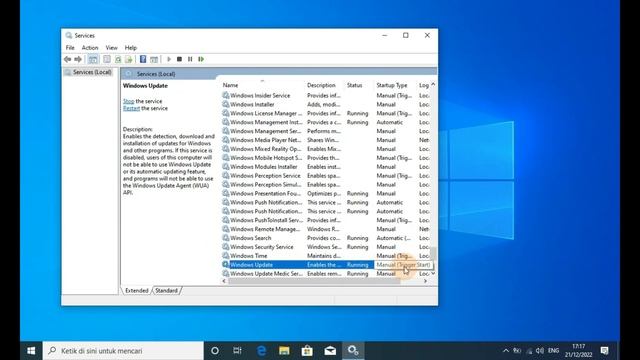
Task: Click the Back arrow toolbar icon
Action: pos(67,59)
